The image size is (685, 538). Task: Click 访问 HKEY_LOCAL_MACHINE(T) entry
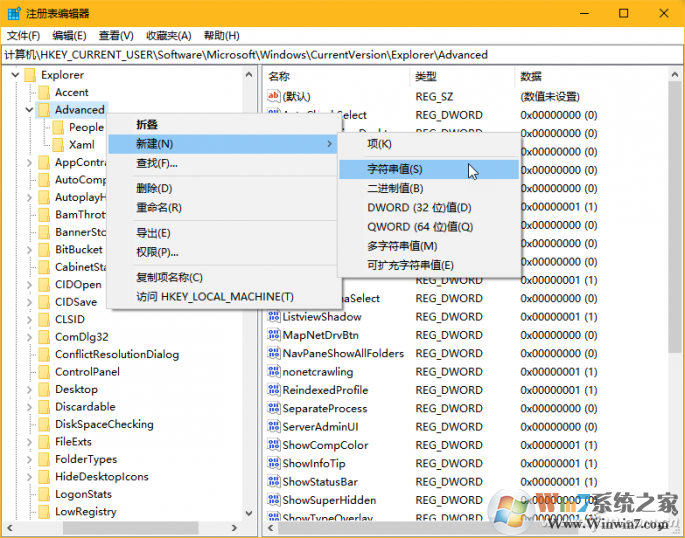tap(222, 297)
